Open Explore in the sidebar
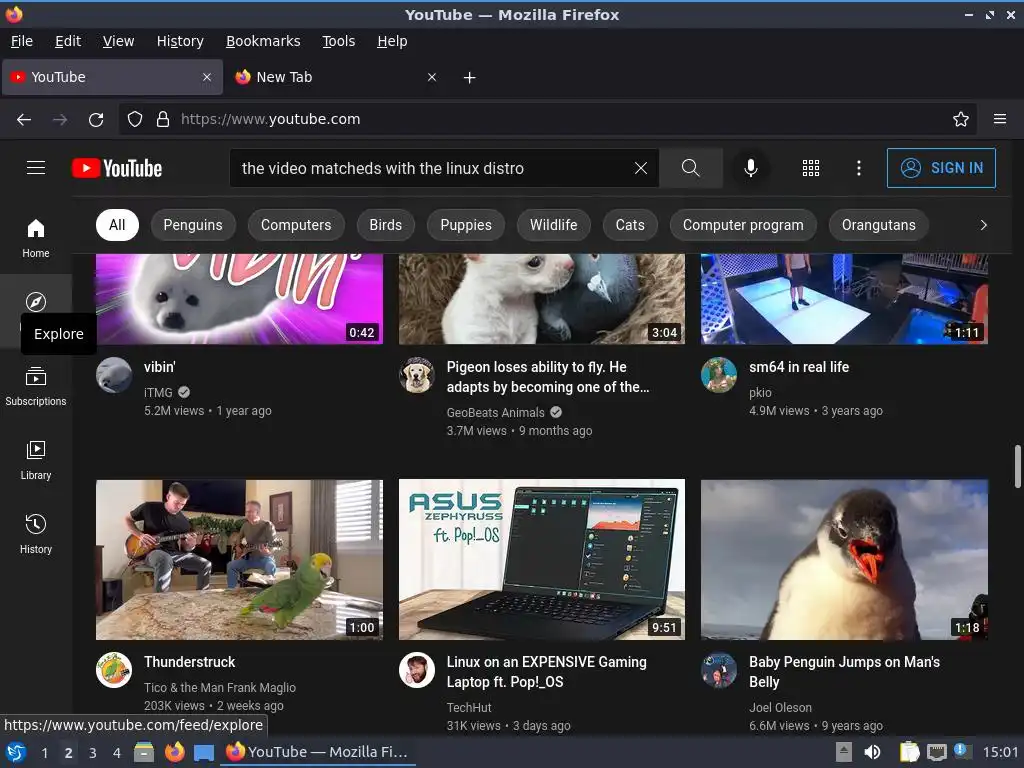 pos(36,302)
